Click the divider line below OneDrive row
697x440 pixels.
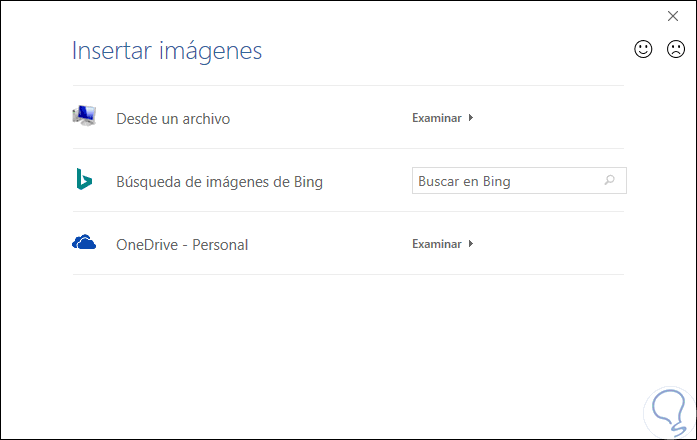(x=348, y=275)
